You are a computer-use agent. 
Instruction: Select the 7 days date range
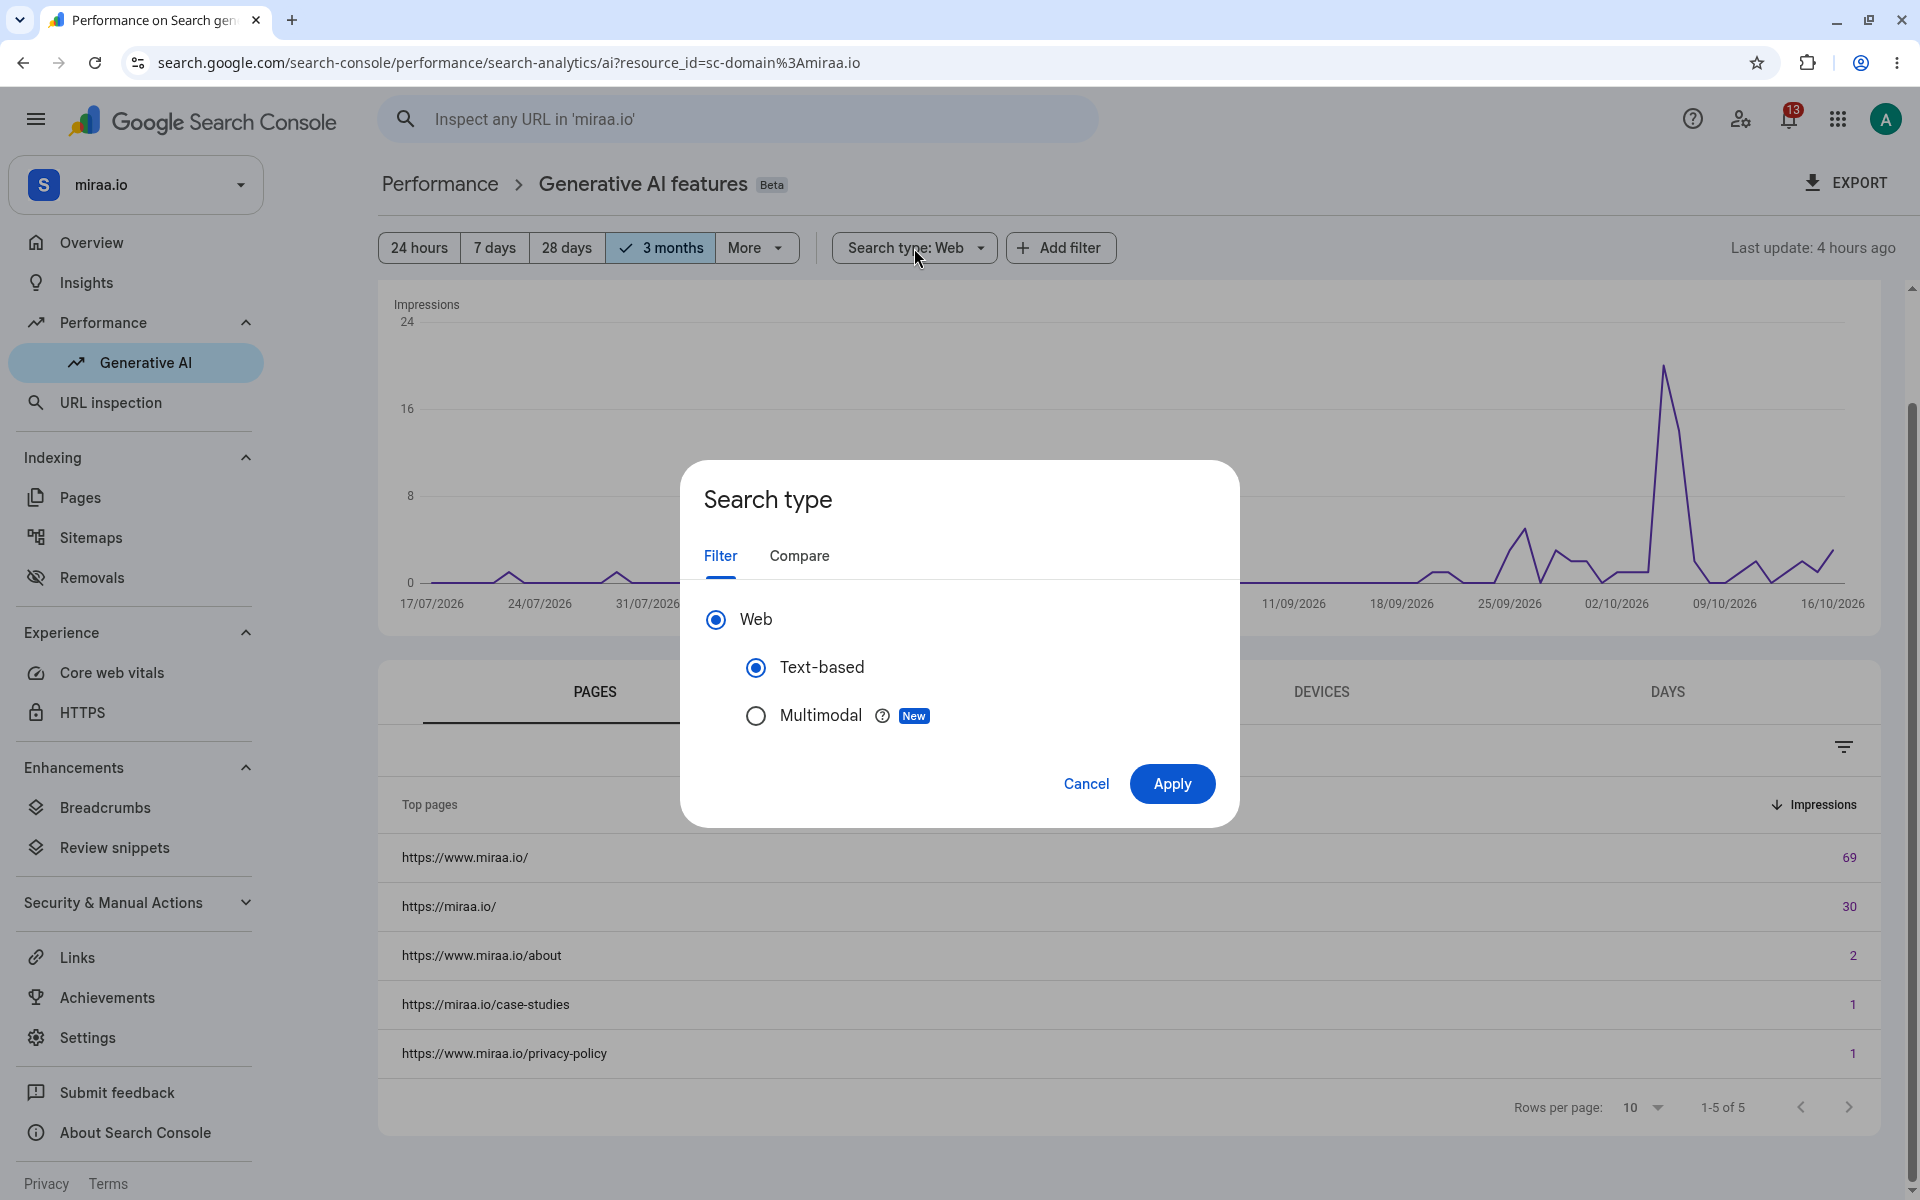pos(495,248)
